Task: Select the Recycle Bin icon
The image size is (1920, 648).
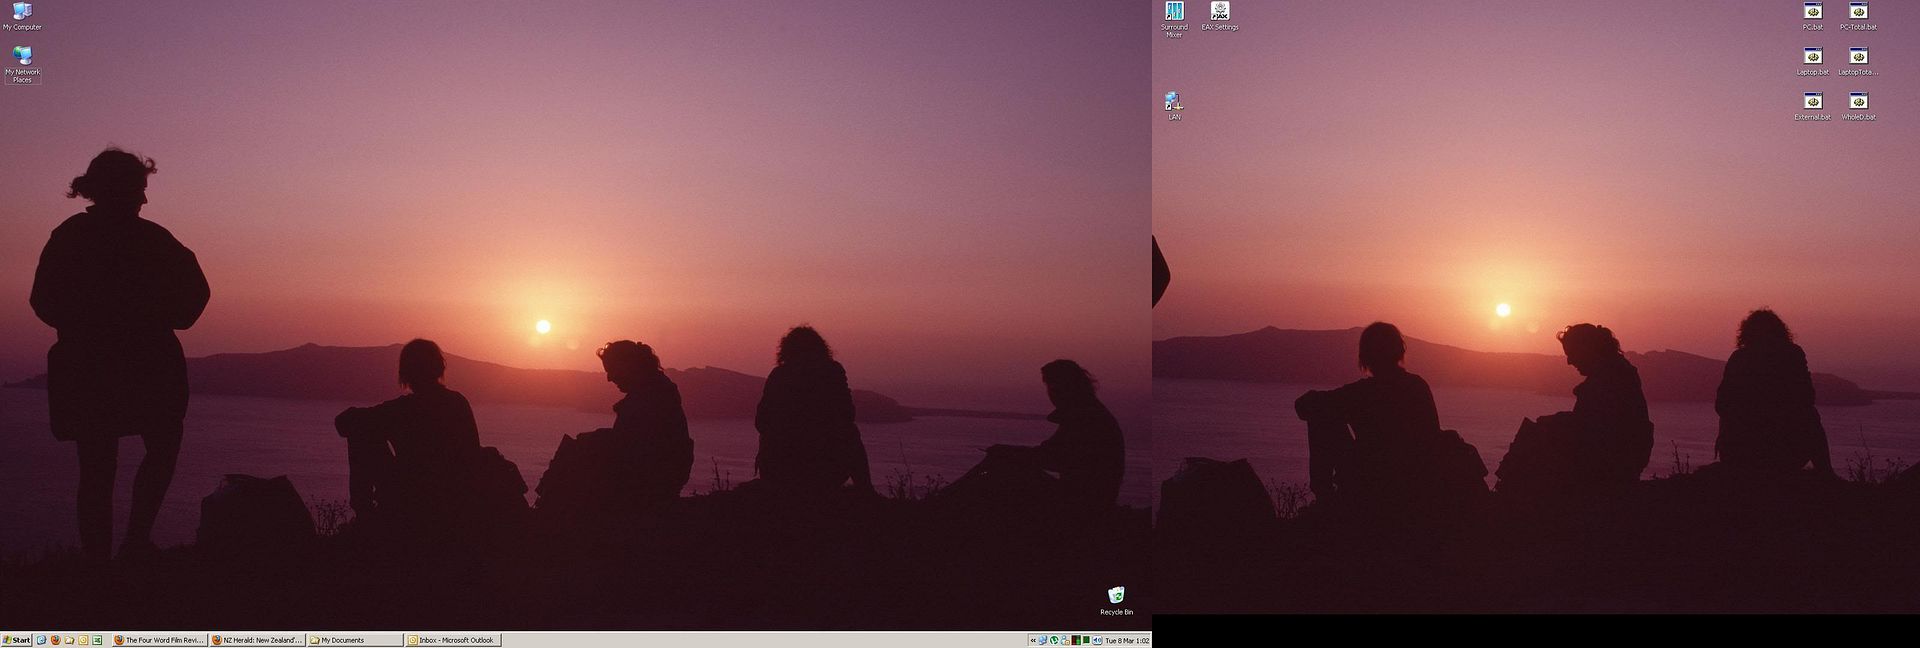Action: pyautogui.click(x=1116, y=601)
